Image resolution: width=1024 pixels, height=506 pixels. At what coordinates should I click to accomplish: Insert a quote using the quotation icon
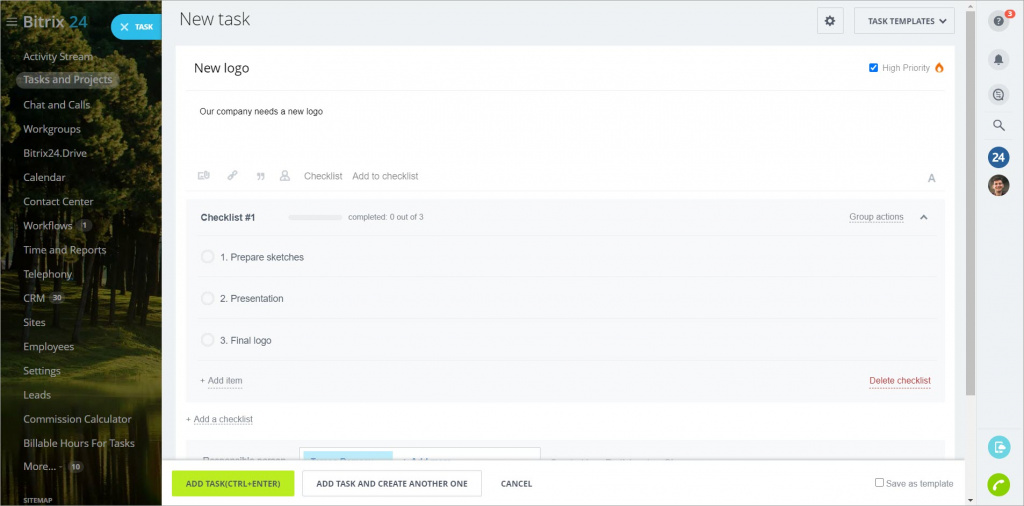coord(260,176)
